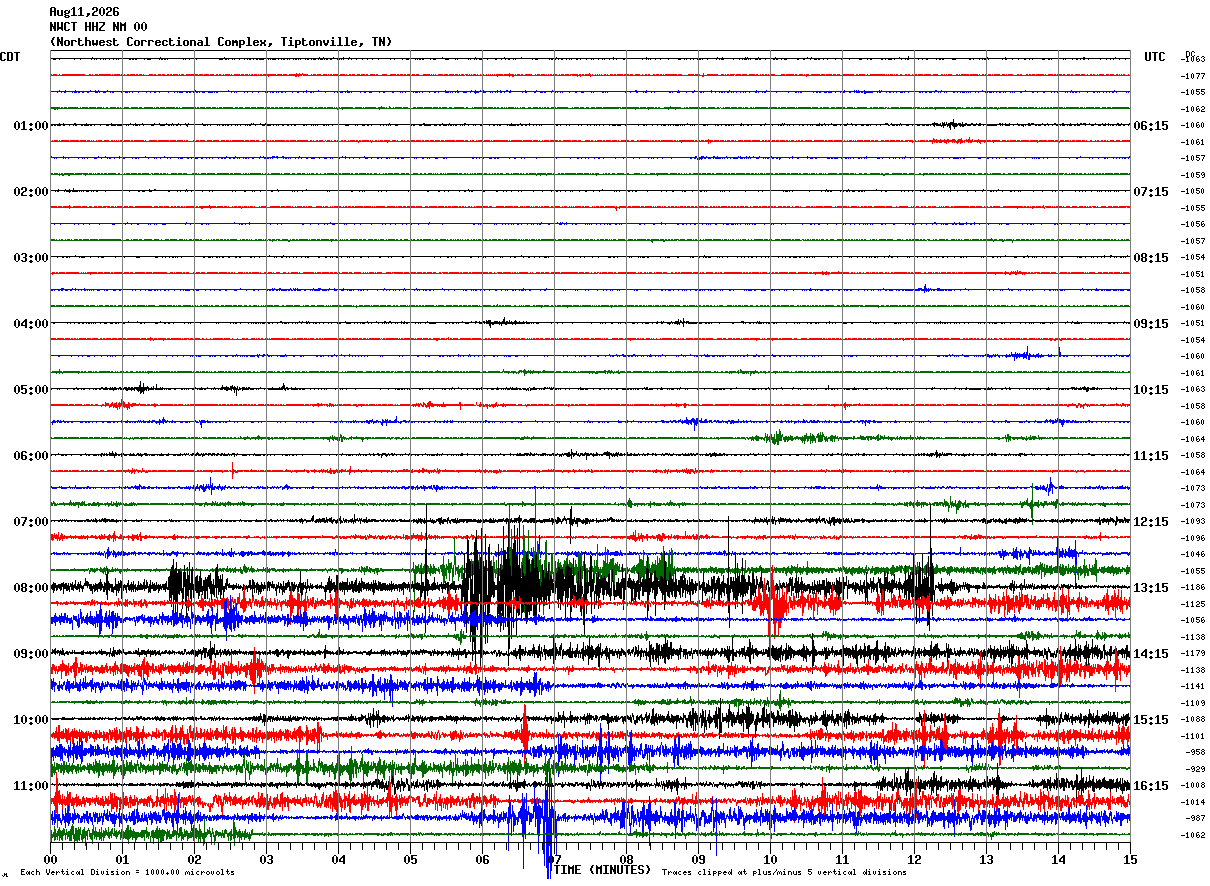This screenshot has height=886, width=1210.
Task: Click the 08:15 UTC time label
Action: tap(1151, 258)
